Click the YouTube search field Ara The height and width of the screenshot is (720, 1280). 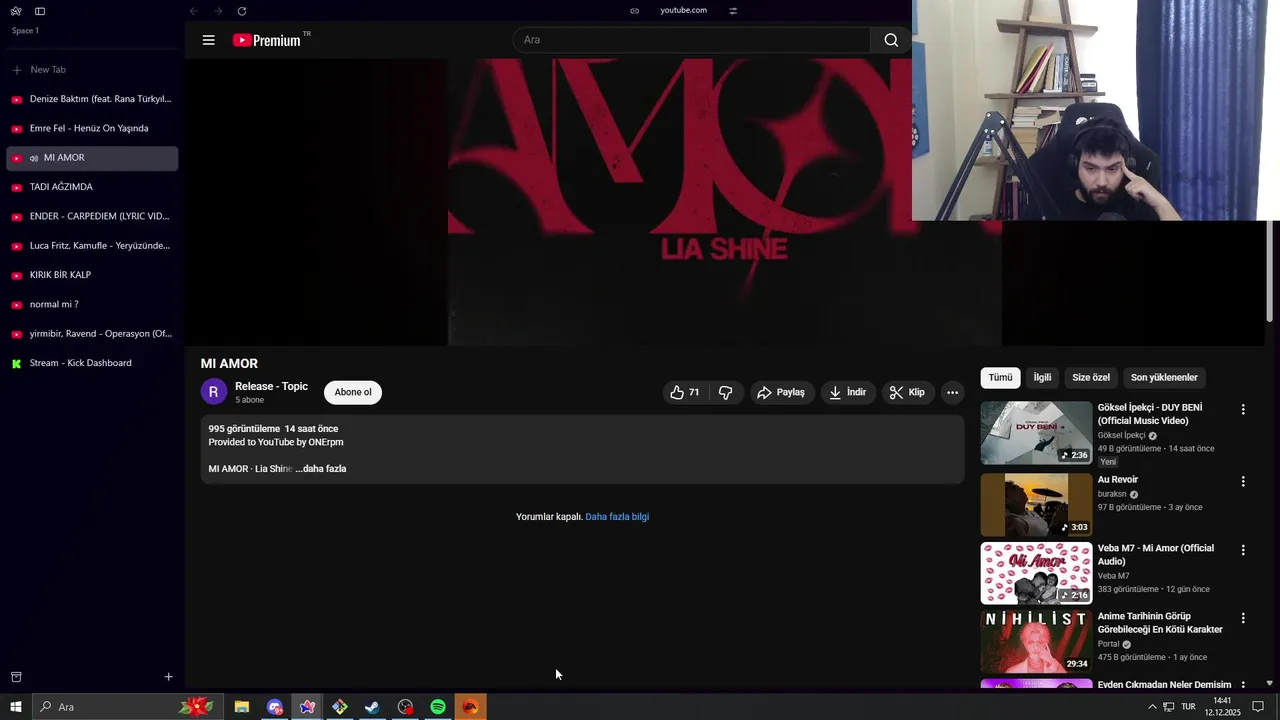(x=690, y=40)
